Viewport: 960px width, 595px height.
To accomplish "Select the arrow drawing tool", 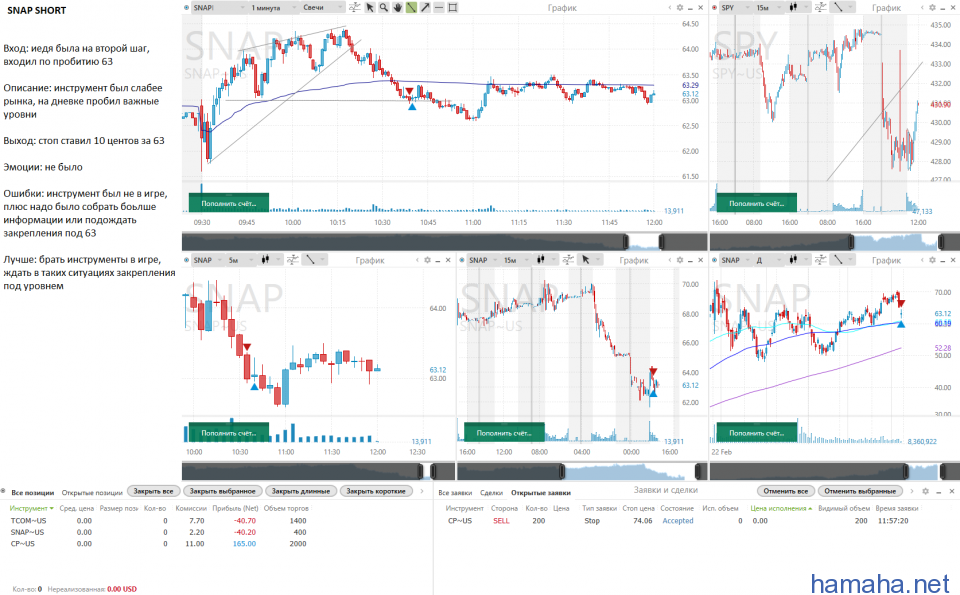I will (x=425, y=7).
